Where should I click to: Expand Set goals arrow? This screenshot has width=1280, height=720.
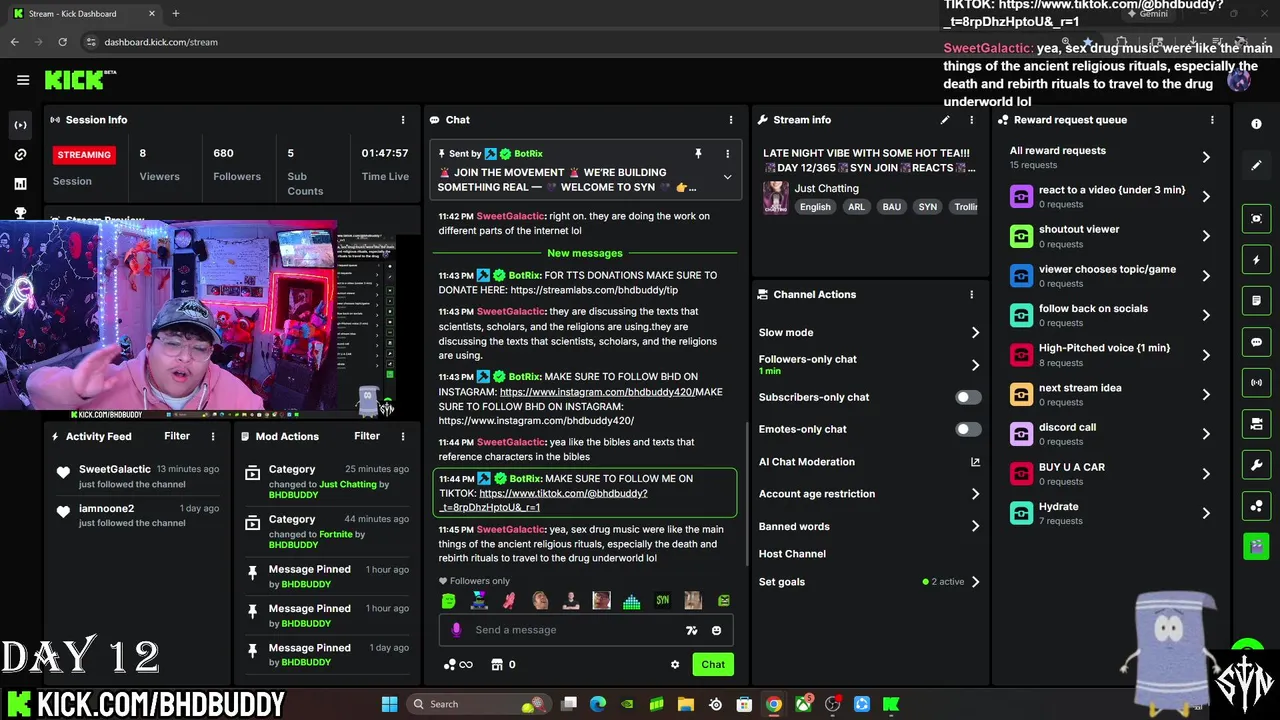click(x=975, y=582)
